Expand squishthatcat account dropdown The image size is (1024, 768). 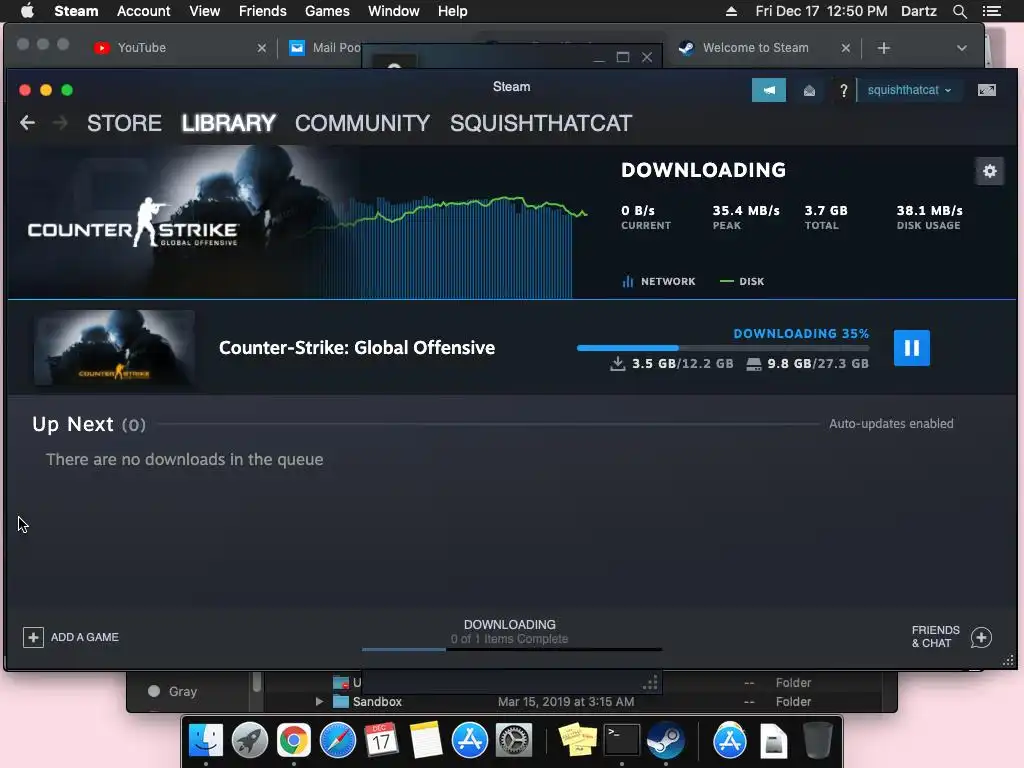pyautogui.click(x=909, y=90)
